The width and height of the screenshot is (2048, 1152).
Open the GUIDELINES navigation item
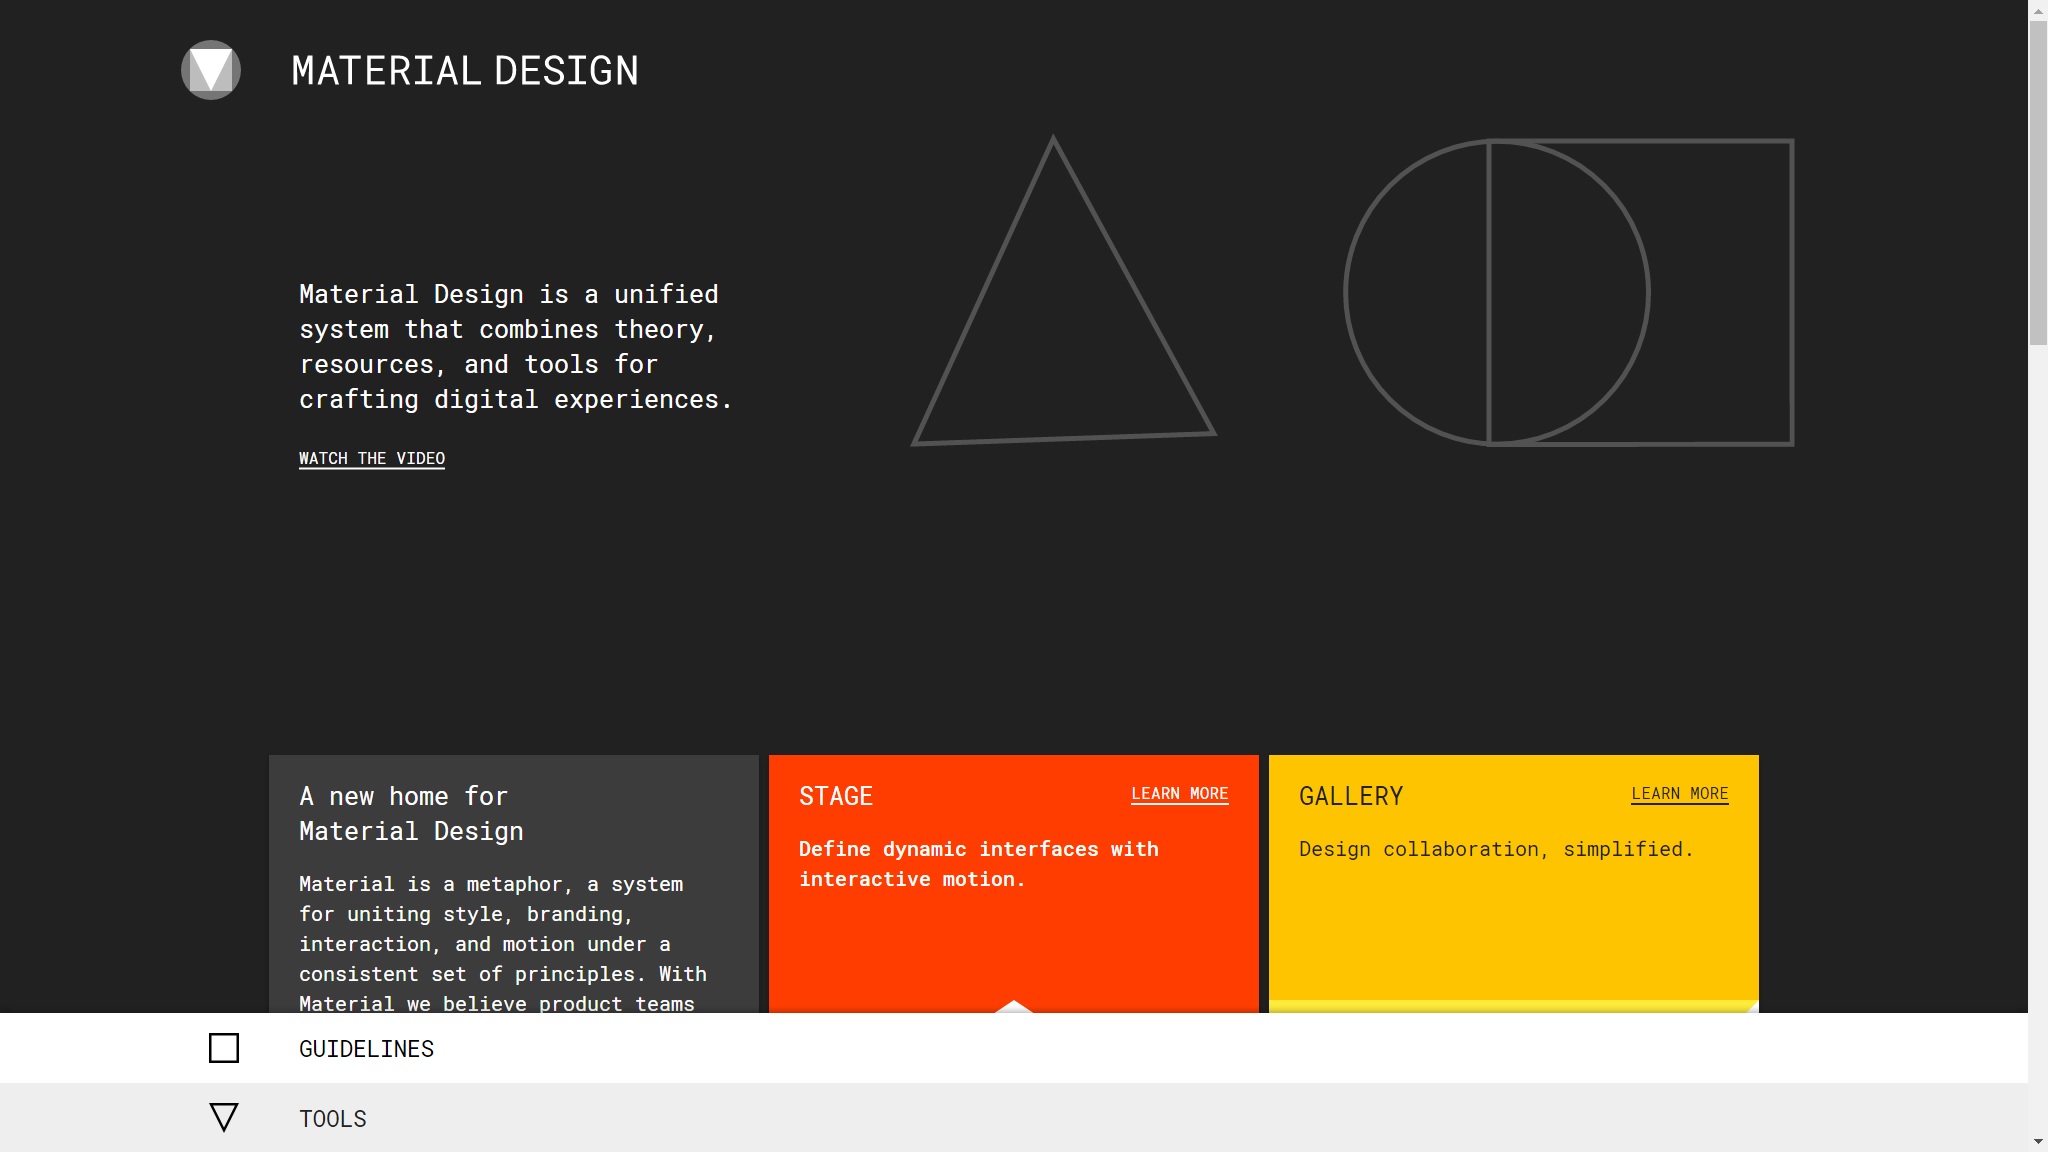point(366,1049)
